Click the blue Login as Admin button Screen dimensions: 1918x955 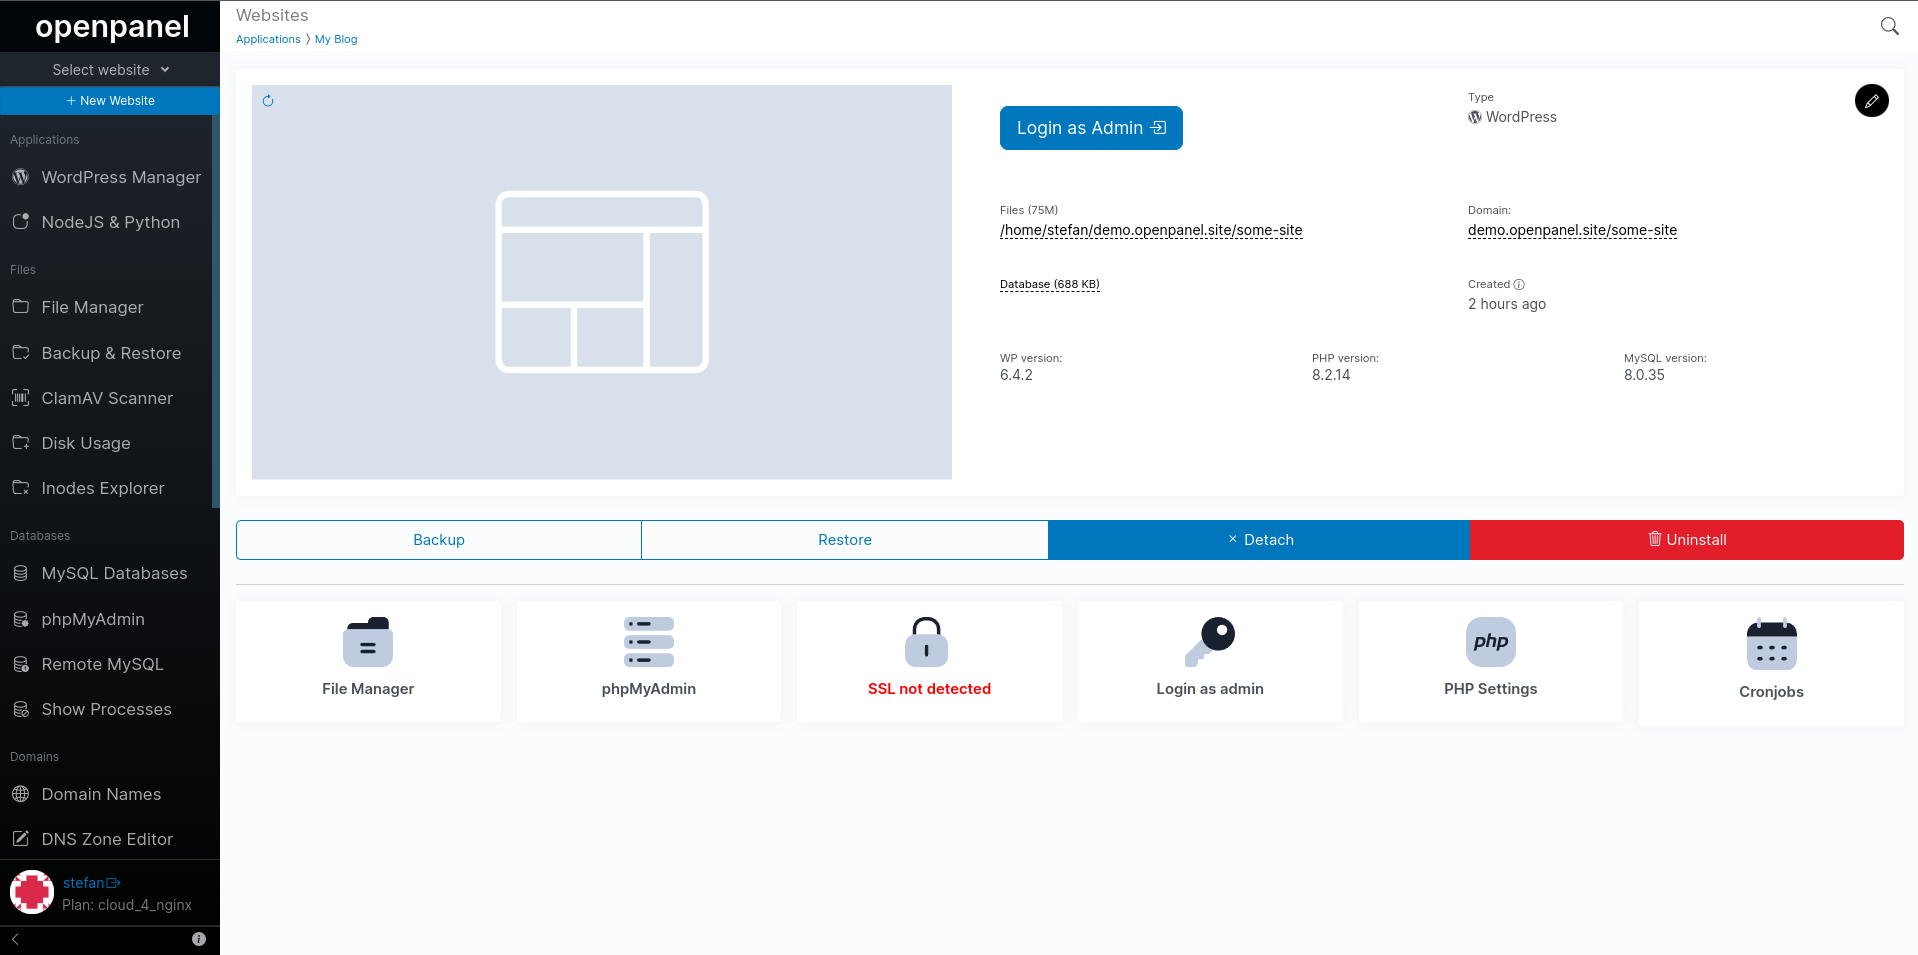[1091, 128]
